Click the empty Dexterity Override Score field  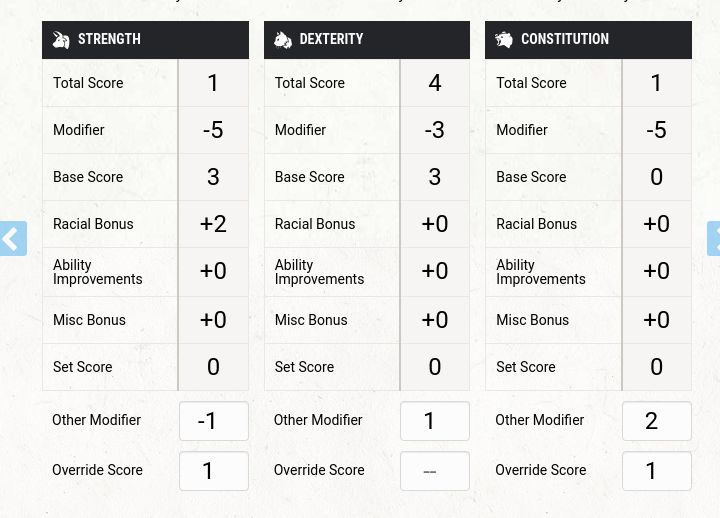click(x=435, y=471)
